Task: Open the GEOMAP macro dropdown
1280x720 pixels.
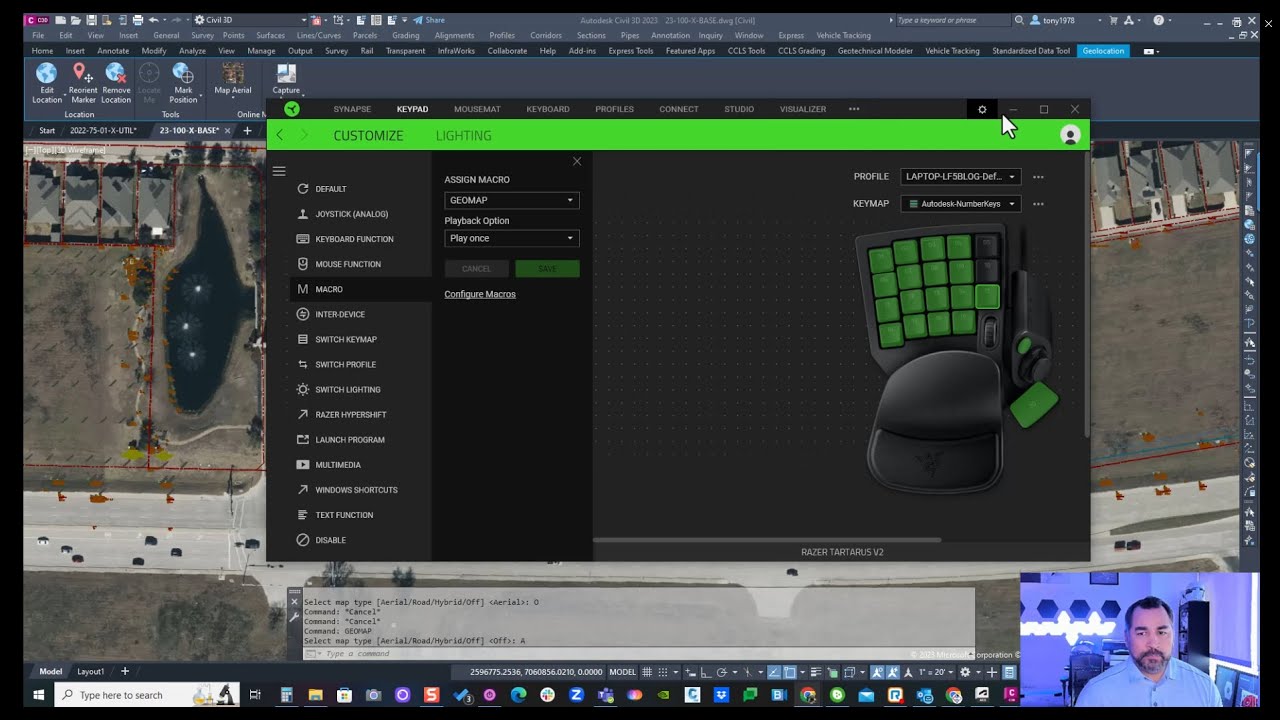Action: 512,200
